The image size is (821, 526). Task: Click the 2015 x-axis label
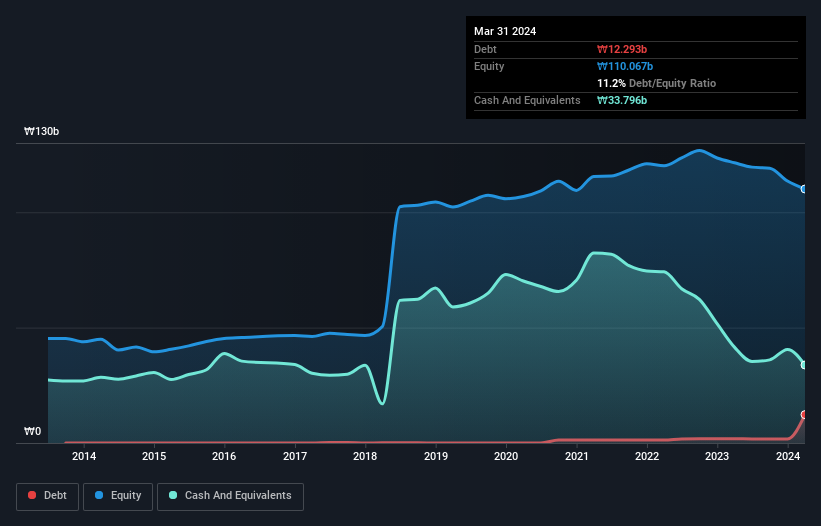(154, 456)
